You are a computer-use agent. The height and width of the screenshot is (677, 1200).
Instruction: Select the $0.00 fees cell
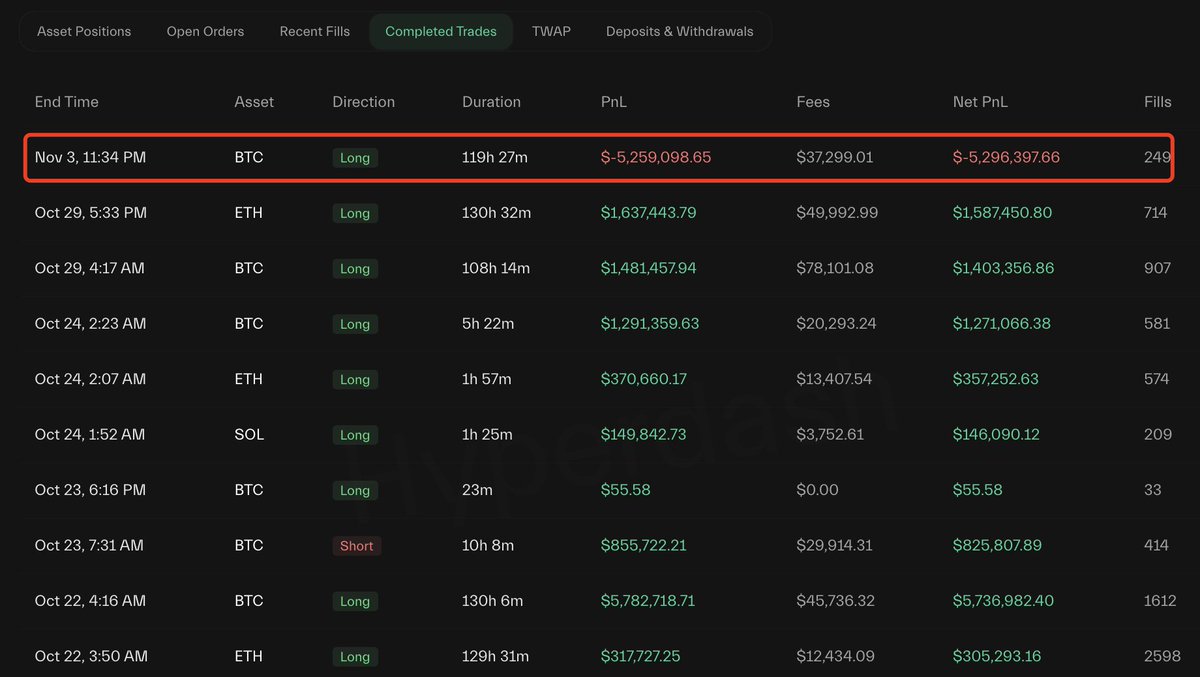(x=817, y=490)
